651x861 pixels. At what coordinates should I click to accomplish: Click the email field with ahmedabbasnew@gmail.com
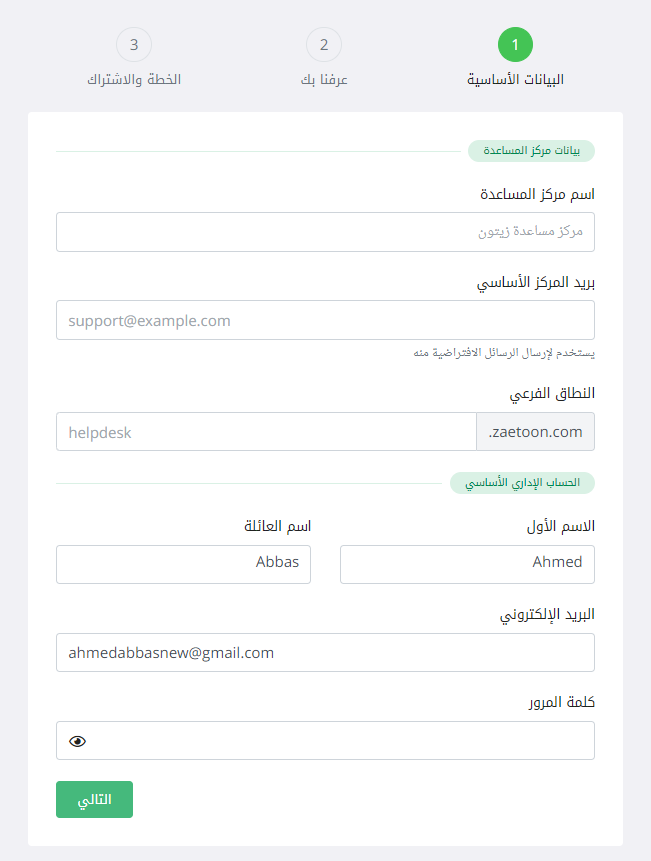325,652
